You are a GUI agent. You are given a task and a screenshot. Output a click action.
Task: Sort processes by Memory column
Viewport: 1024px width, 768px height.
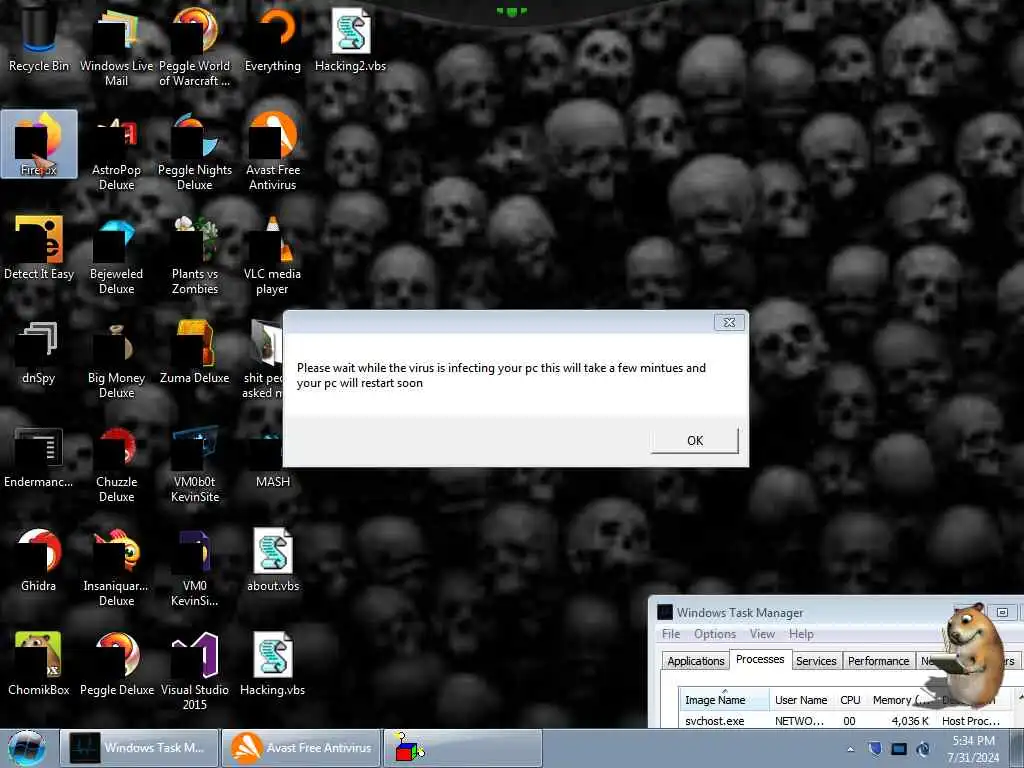click(x=901, y=699)
